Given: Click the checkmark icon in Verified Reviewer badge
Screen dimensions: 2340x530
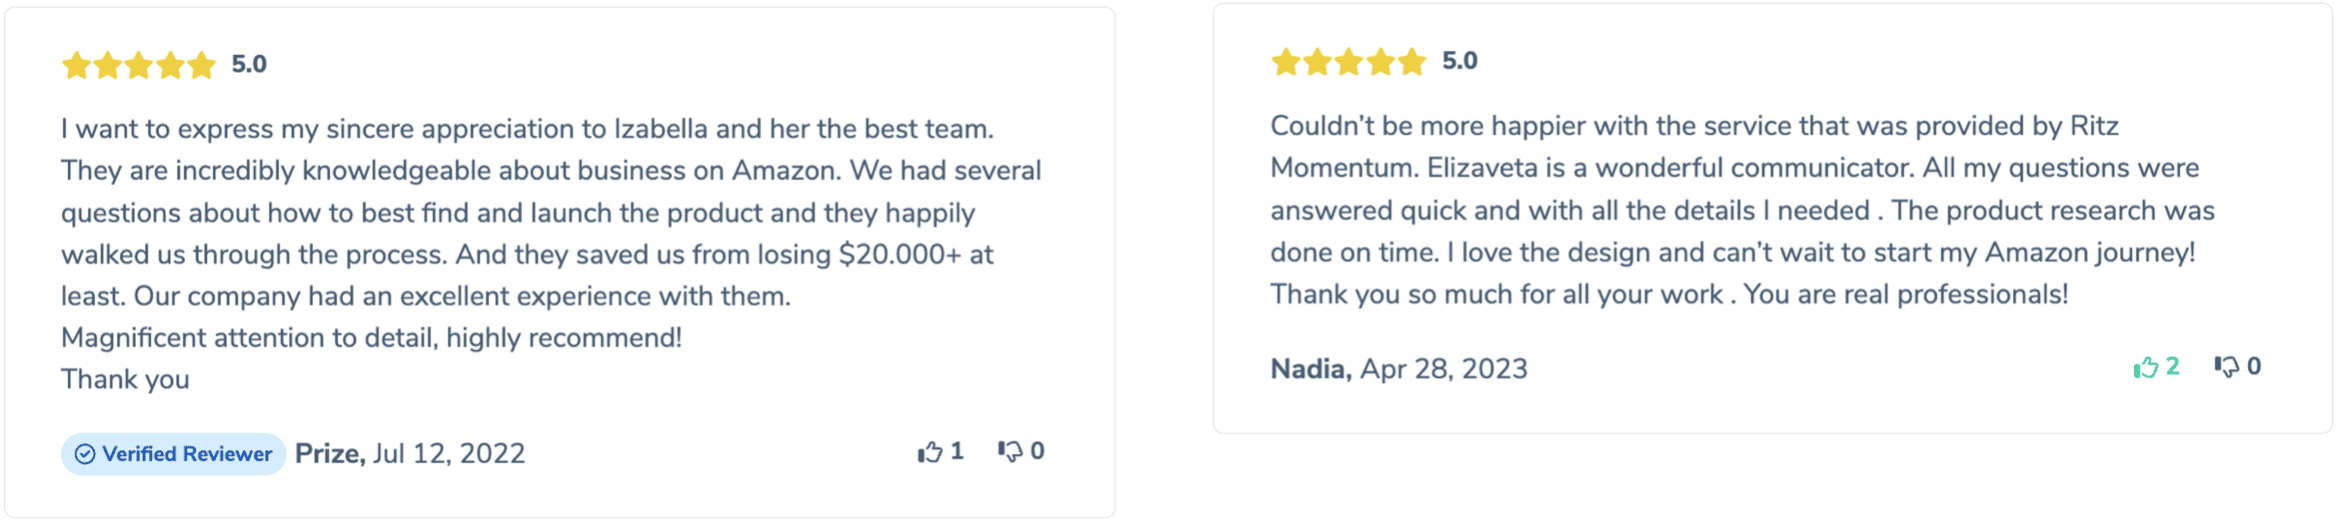Looking at the screenshot, I should (x=86, y=455).
